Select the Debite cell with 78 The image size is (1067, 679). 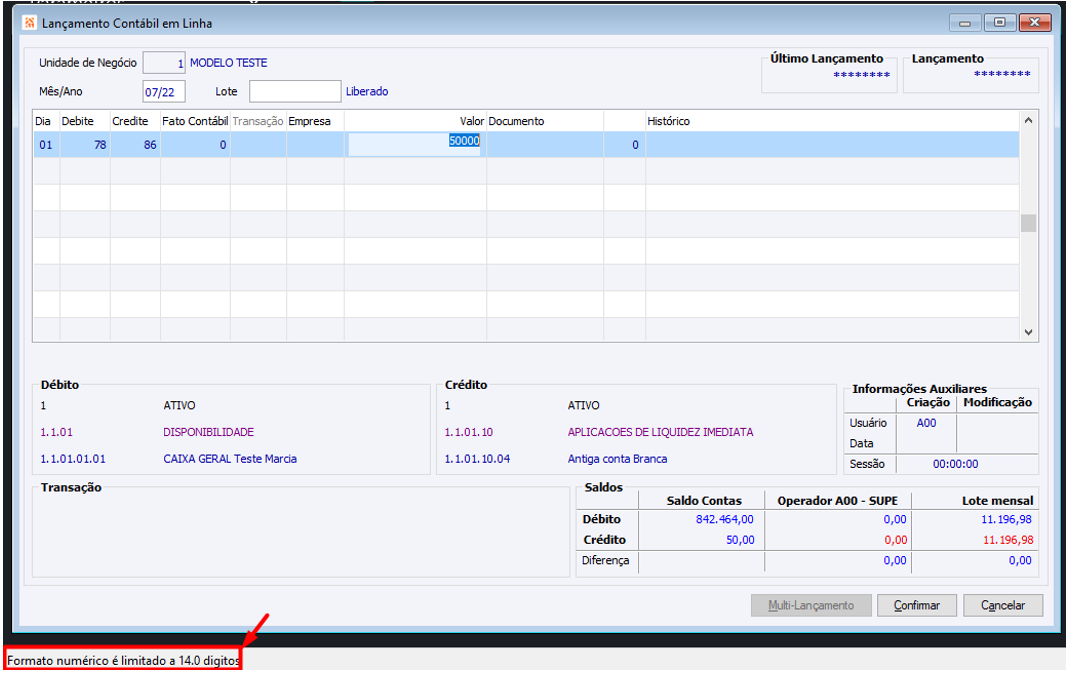(x=85, y=145)
